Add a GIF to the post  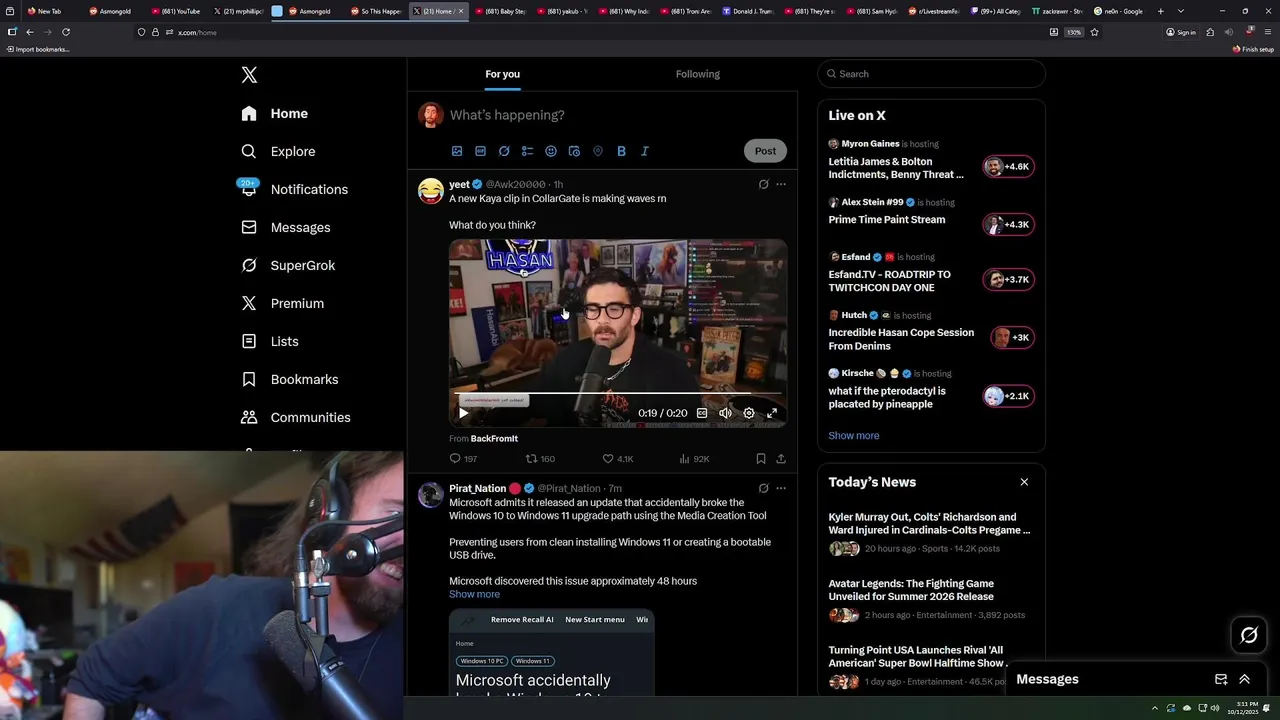coord(480,151)
